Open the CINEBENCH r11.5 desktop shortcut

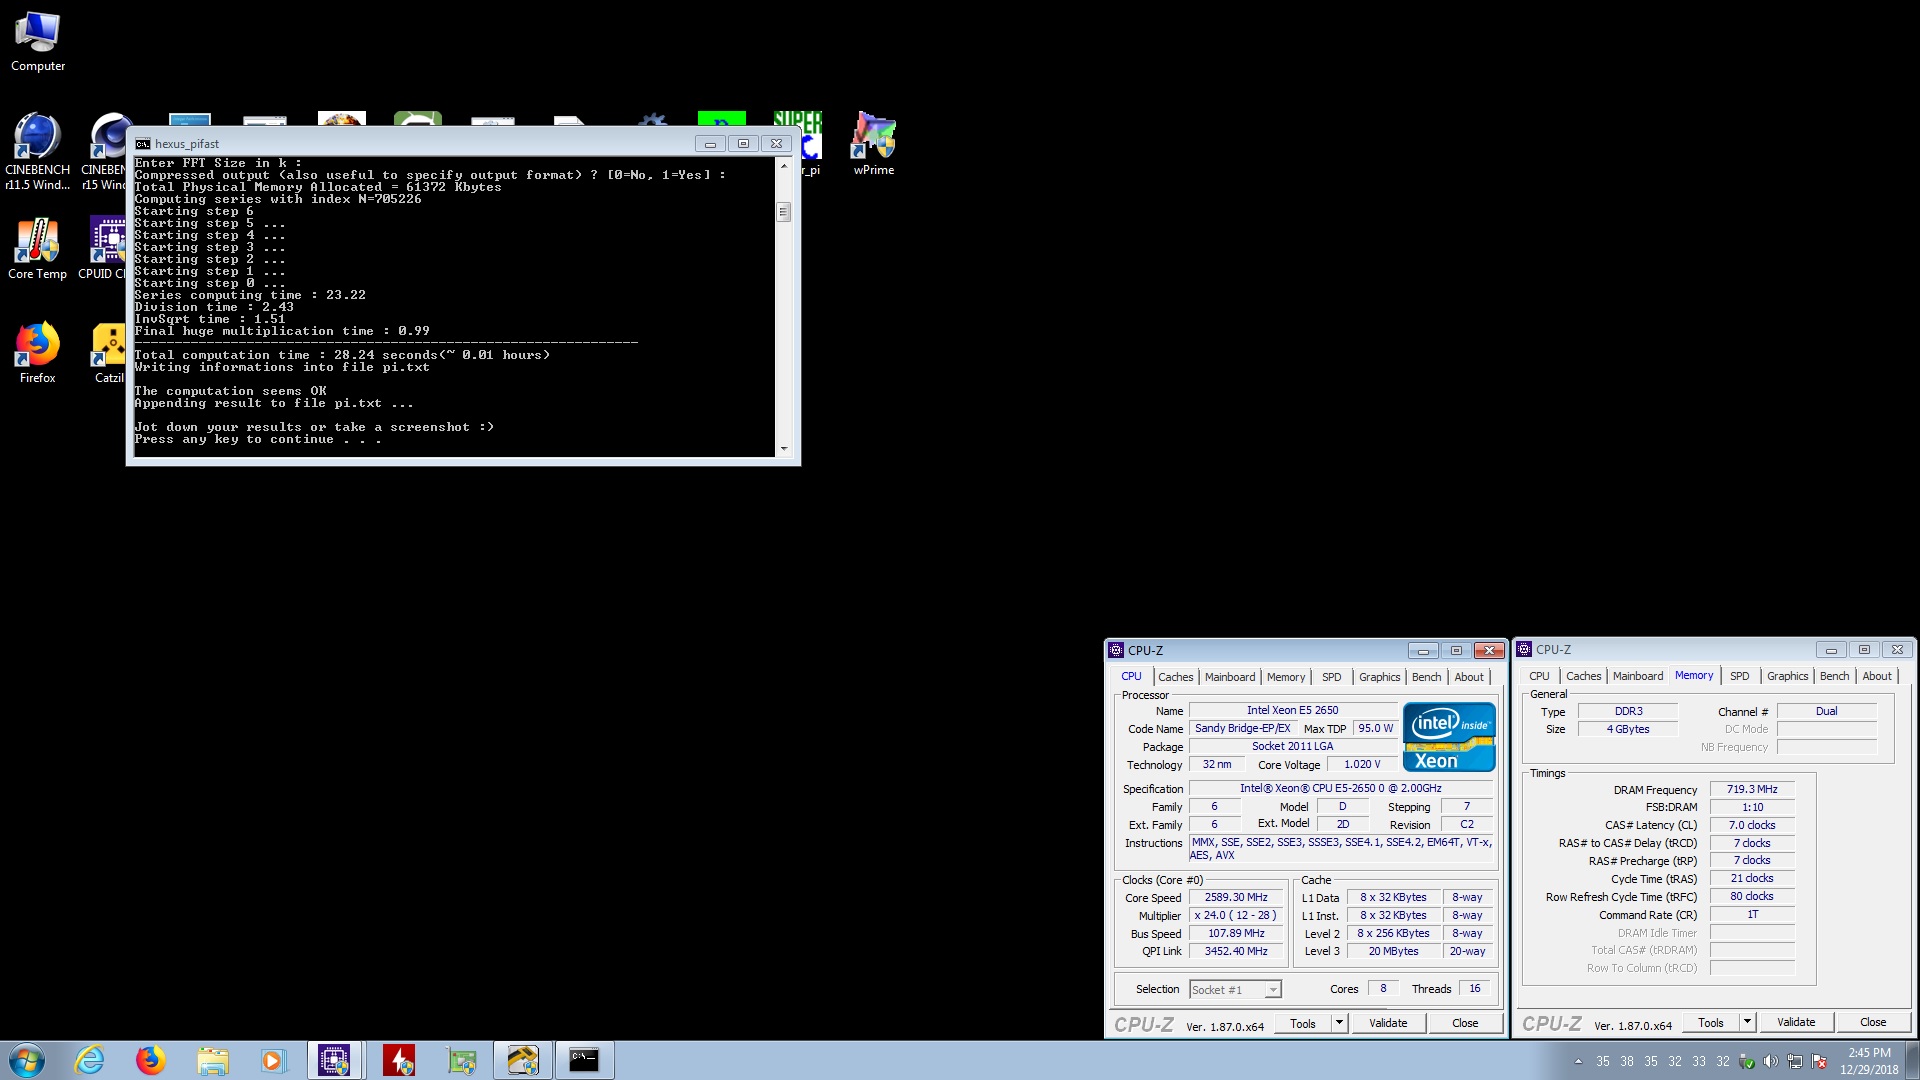(37, 151)
